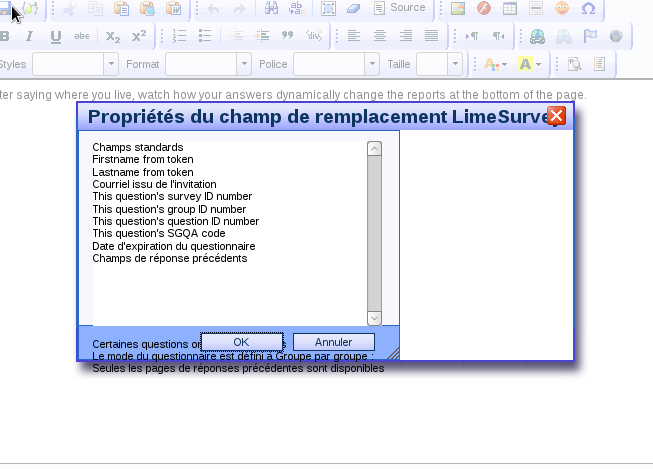Toggle superscript formatting
Screen dimensions: 653x469
[x=139, y=36]
